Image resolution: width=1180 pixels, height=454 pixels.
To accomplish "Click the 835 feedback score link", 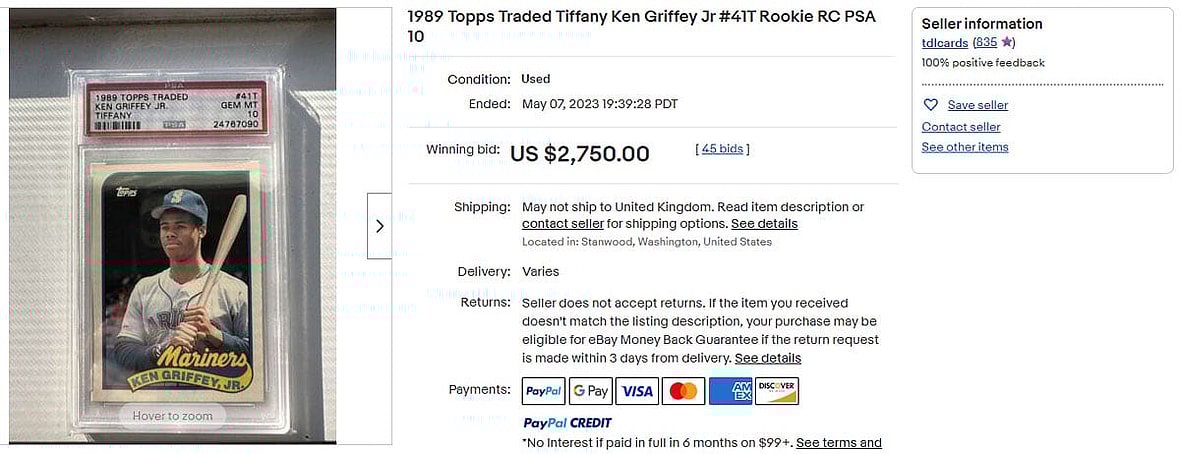I will (986, 43).
